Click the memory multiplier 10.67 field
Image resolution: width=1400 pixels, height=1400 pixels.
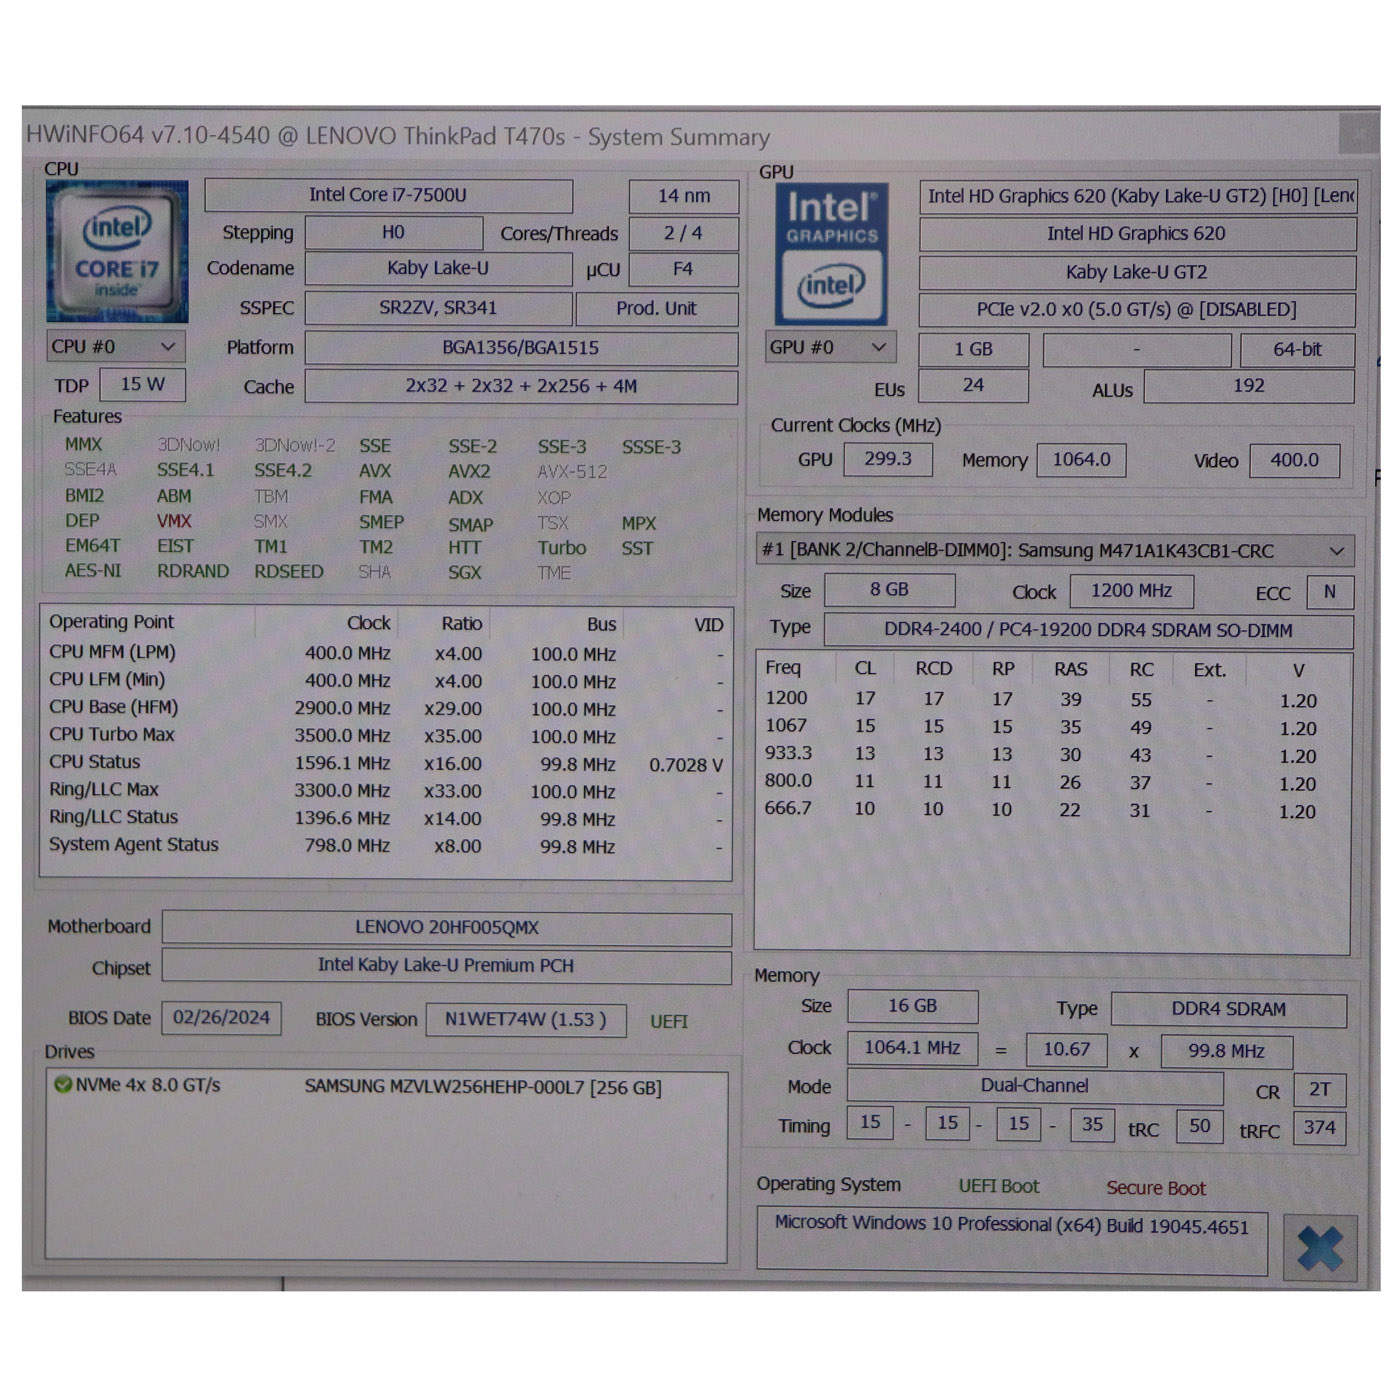coord(1067,1050)
